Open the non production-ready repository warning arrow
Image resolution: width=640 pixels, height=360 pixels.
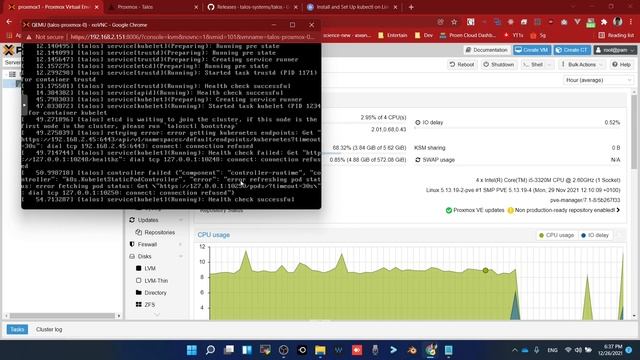coord(618,210)
